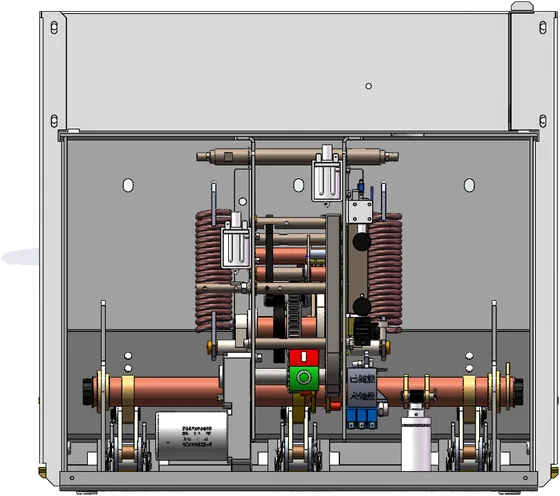The image size is (560, 496).
Task: Click the green opening button marked O
Action: click(x=304, y=379)
